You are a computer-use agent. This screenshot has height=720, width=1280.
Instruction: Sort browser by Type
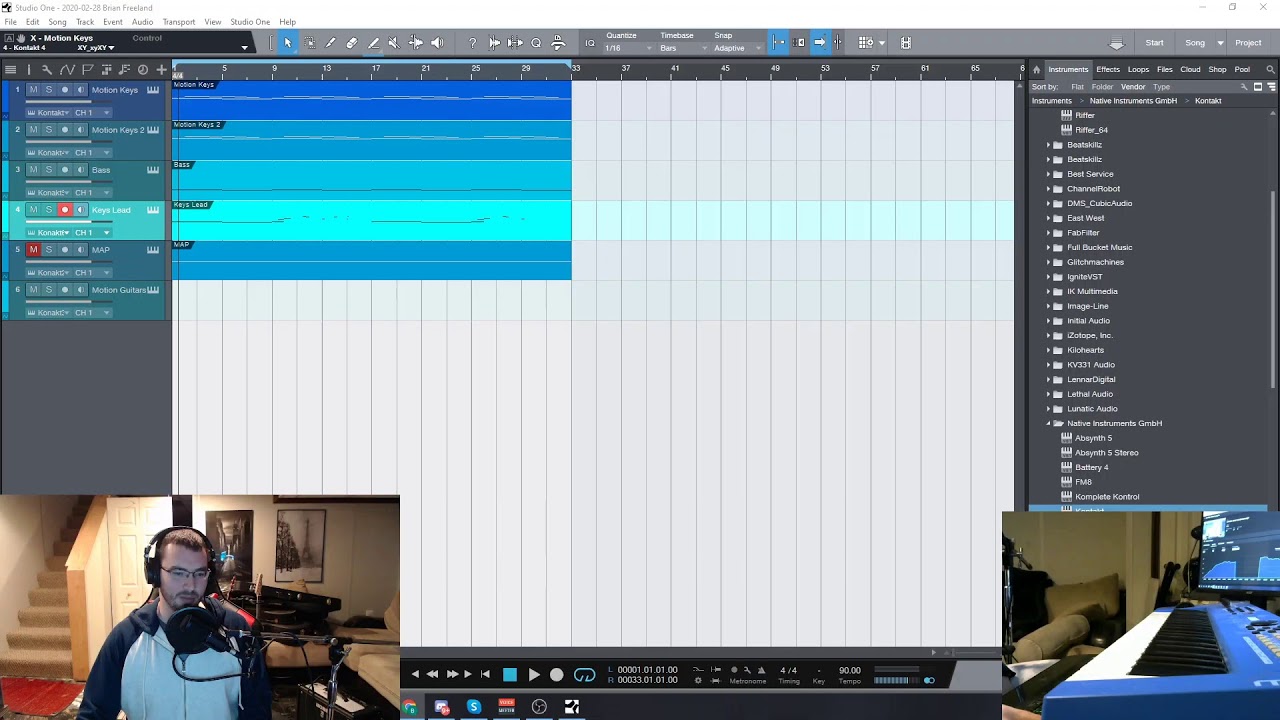(1161, 87)
